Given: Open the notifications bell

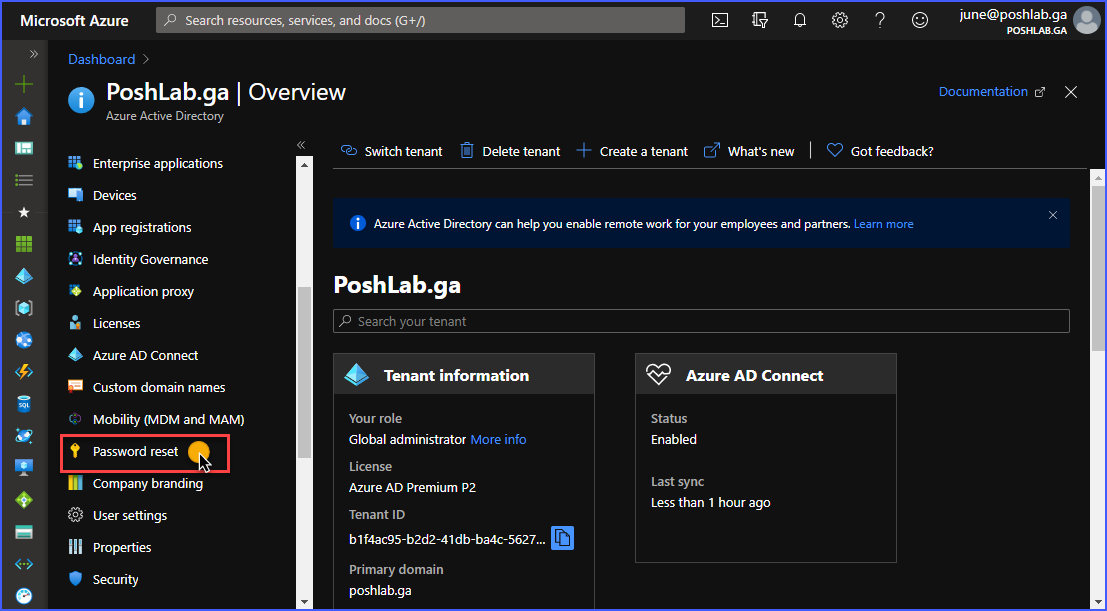Looking at the screenshot, I should [x=800, y=20].
